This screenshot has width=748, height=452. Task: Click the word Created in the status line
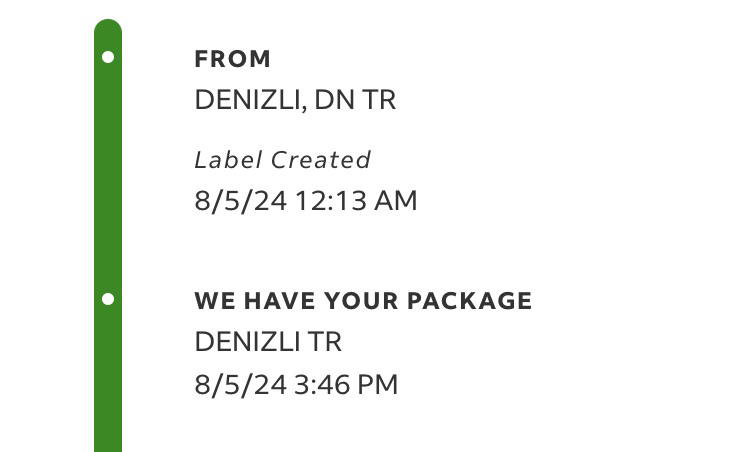[321, 160]
